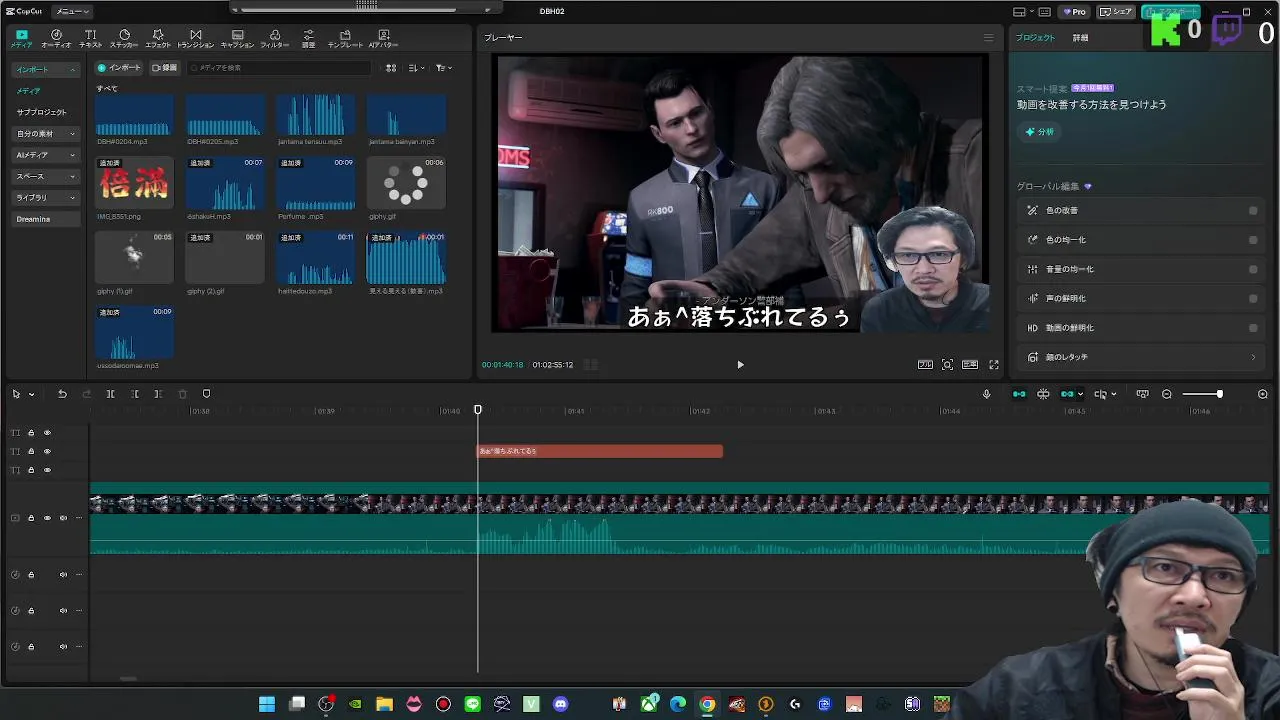The width and height of the screenshot is (1280, 720).
Task: Hide the main video track with eye icon
Action: pyautogui.click(x=47, y=518)
